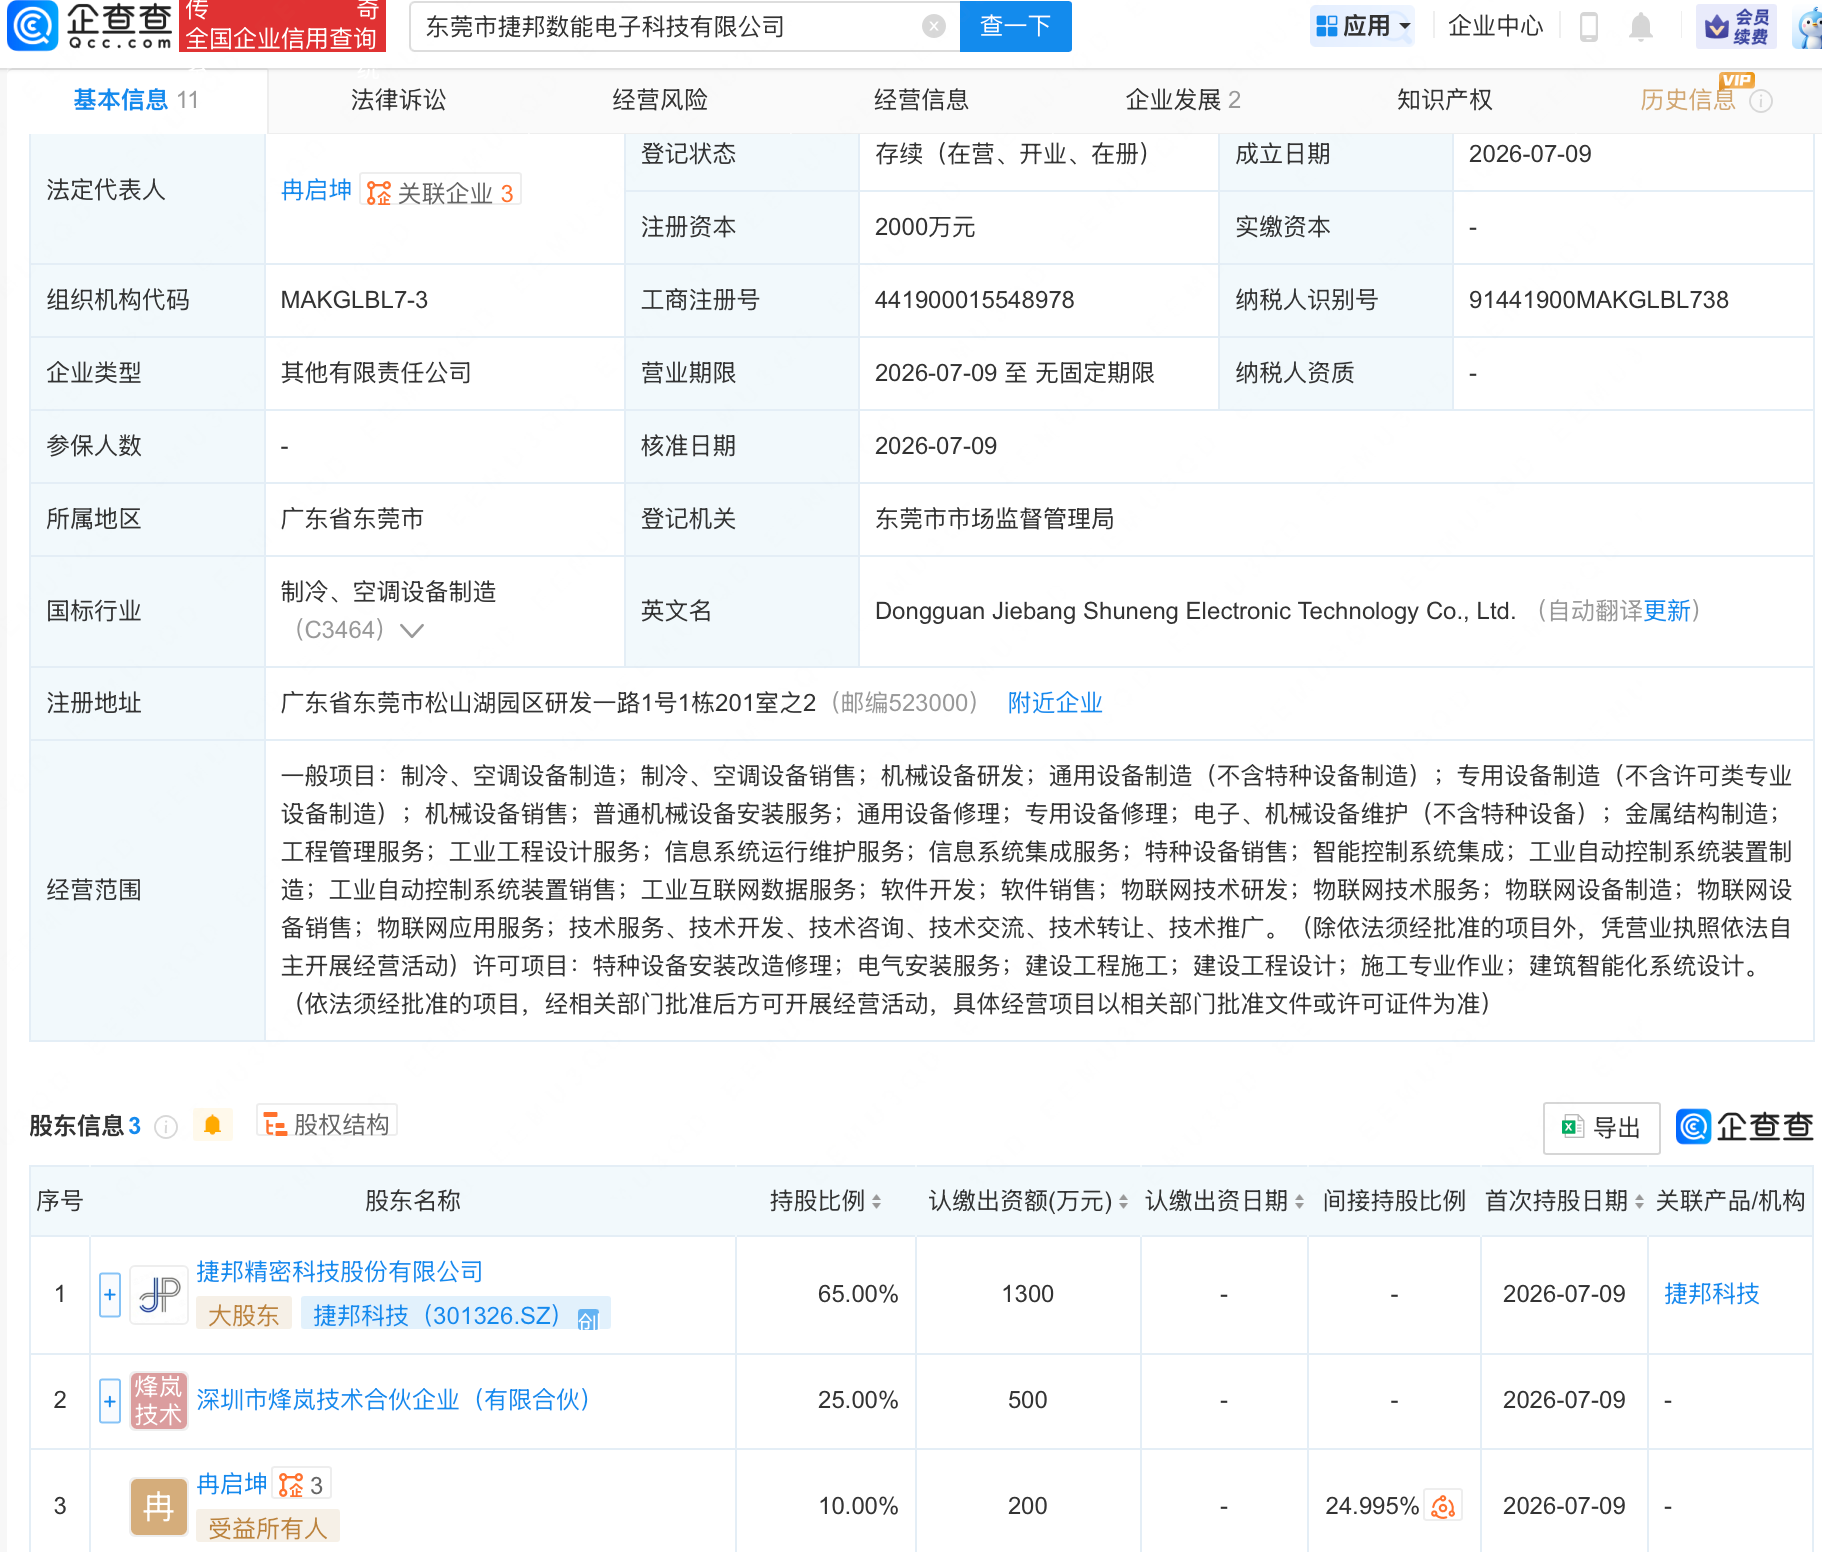This screenshot has height=1552, width=1822.
Task: Click the 会员续费 VIP crown icon
Action: 1736,27
